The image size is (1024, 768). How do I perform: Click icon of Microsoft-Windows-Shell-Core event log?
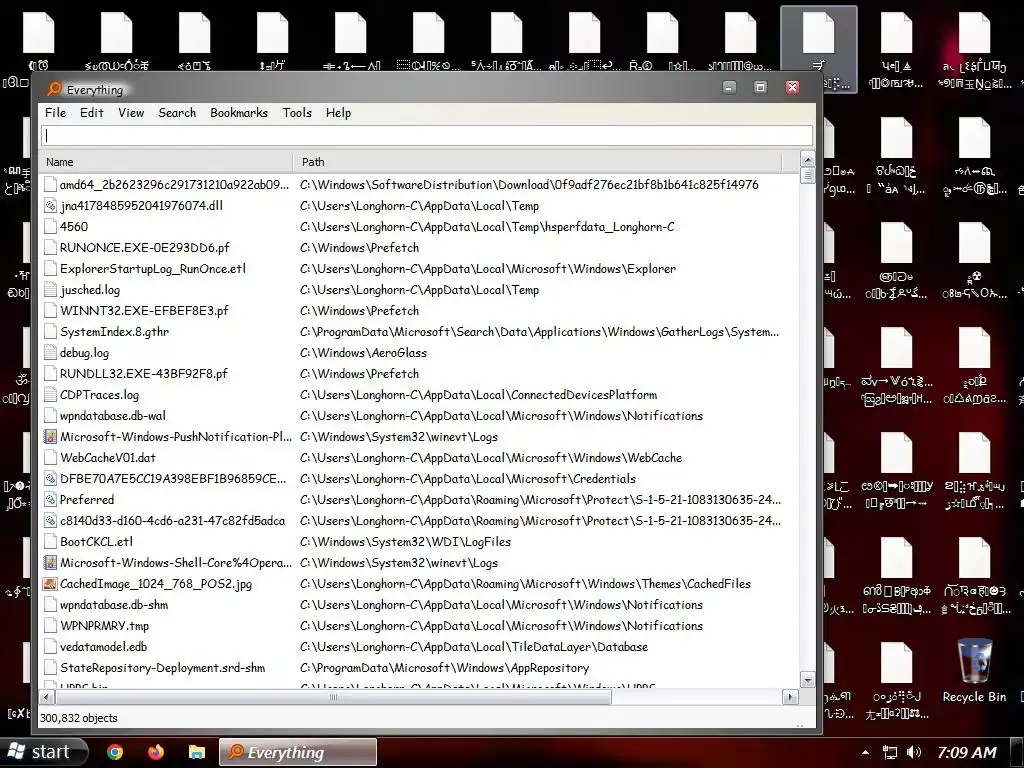click(x=50, y=563)
